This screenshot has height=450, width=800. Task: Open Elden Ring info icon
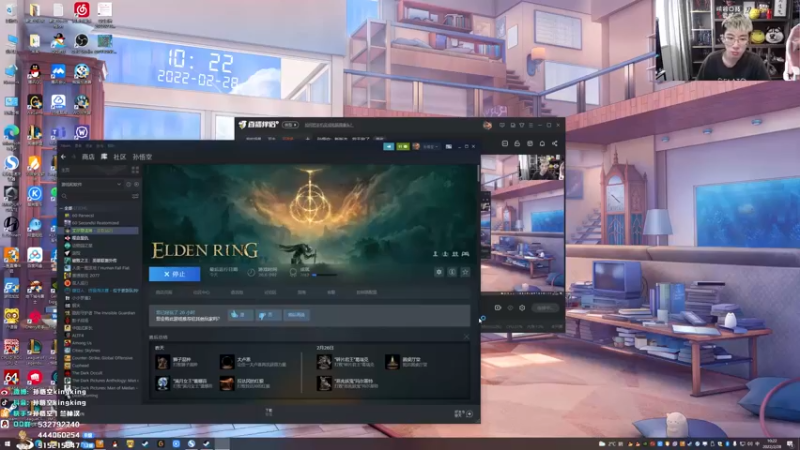[x=452, y=272]
